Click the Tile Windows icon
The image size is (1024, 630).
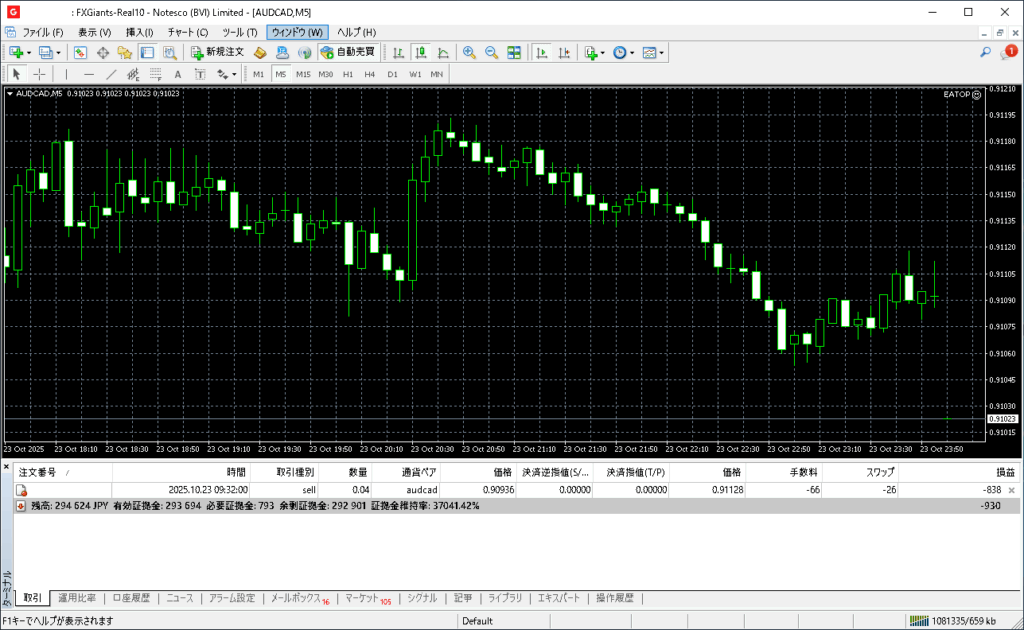coord(514,52)
